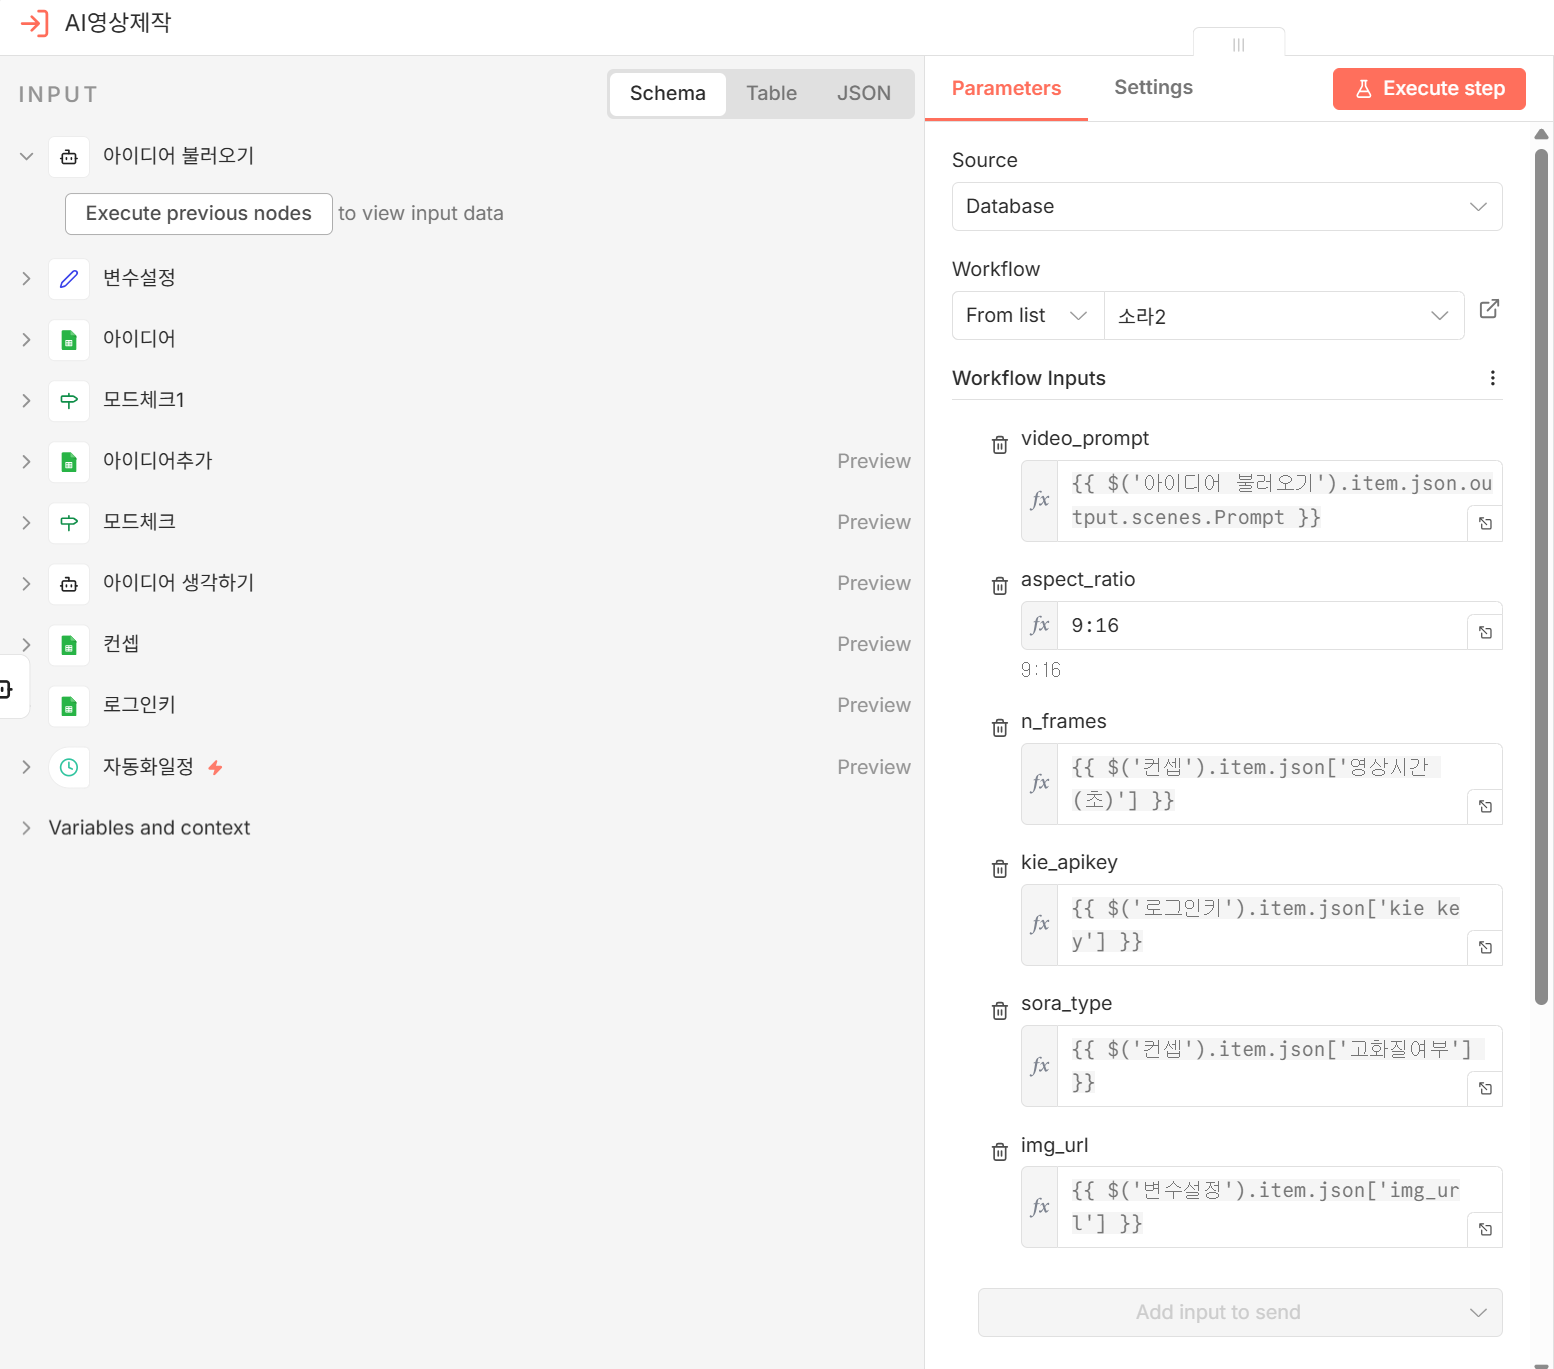The image size is (1554, 1369).
Task: Switch to the Schema view tab
Action: point(668,94)
